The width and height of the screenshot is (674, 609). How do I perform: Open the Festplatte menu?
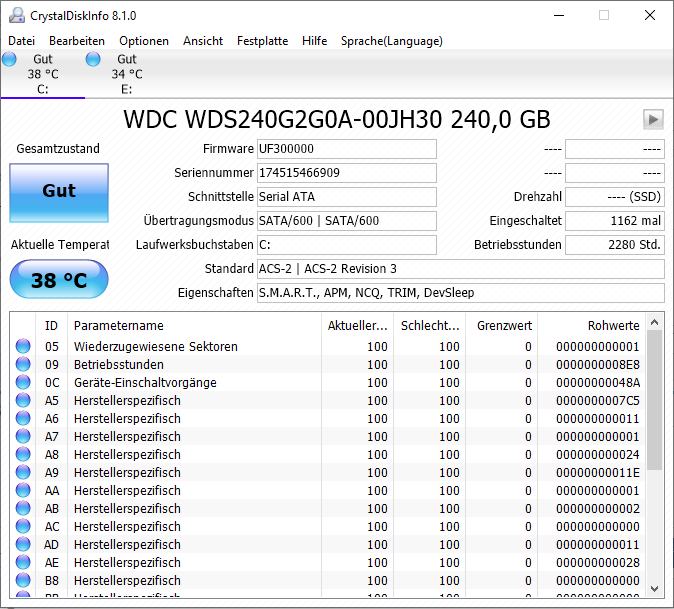click(263, 41)
